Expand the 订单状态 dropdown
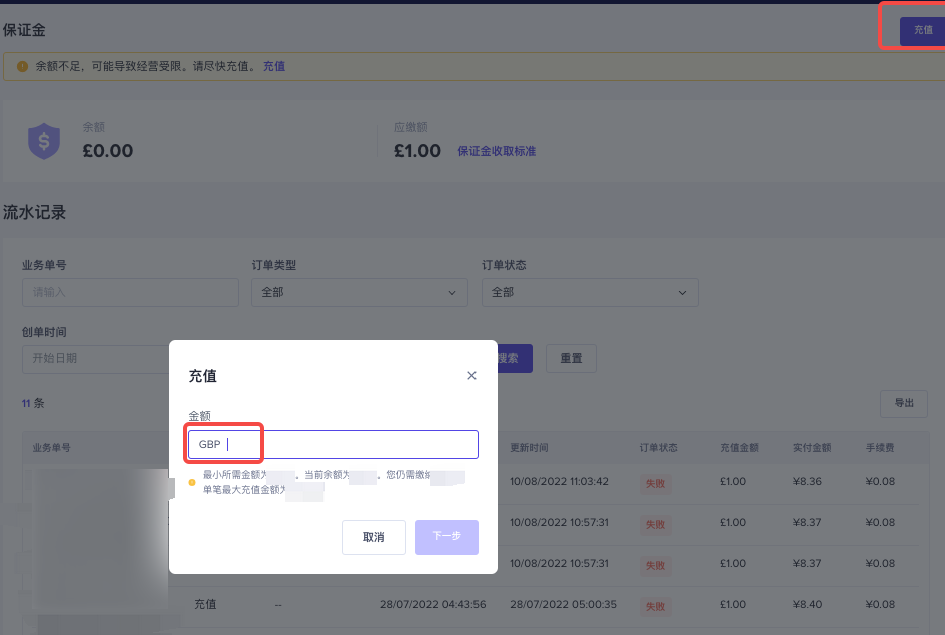This screenshot has width=945, height=635. tap(590, 292)
